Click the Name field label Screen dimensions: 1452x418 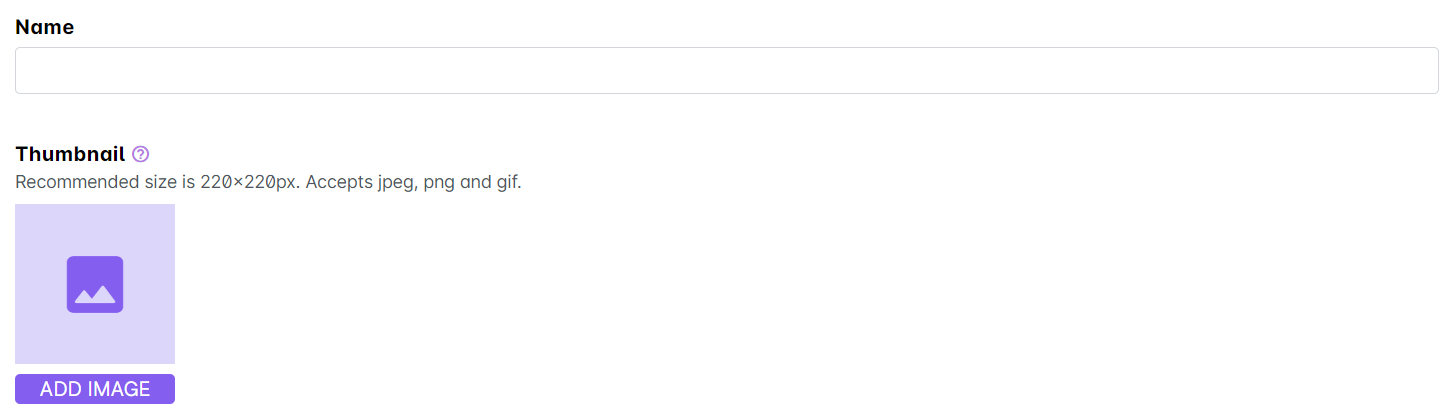tap(45, 27)
